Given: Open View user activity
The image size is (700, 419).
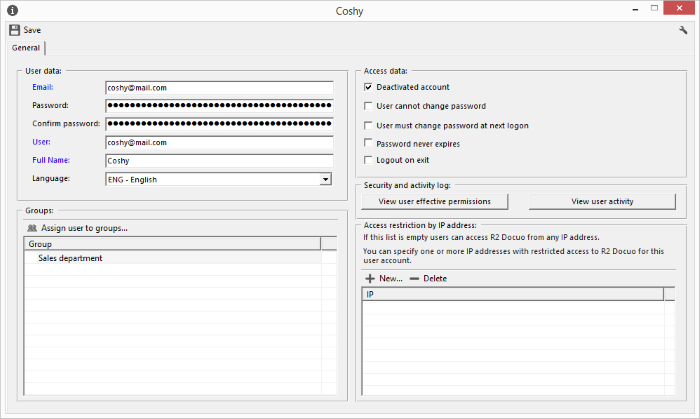Looking at the screenshot, I should pos(602,201).
